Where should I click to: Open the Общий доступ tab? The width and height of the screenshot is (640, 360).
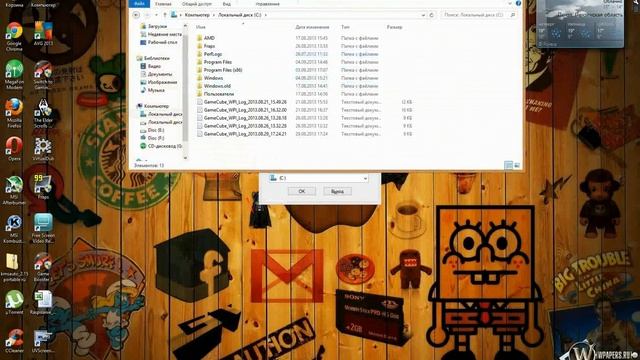pyautogui.click(x=197, y=4)
